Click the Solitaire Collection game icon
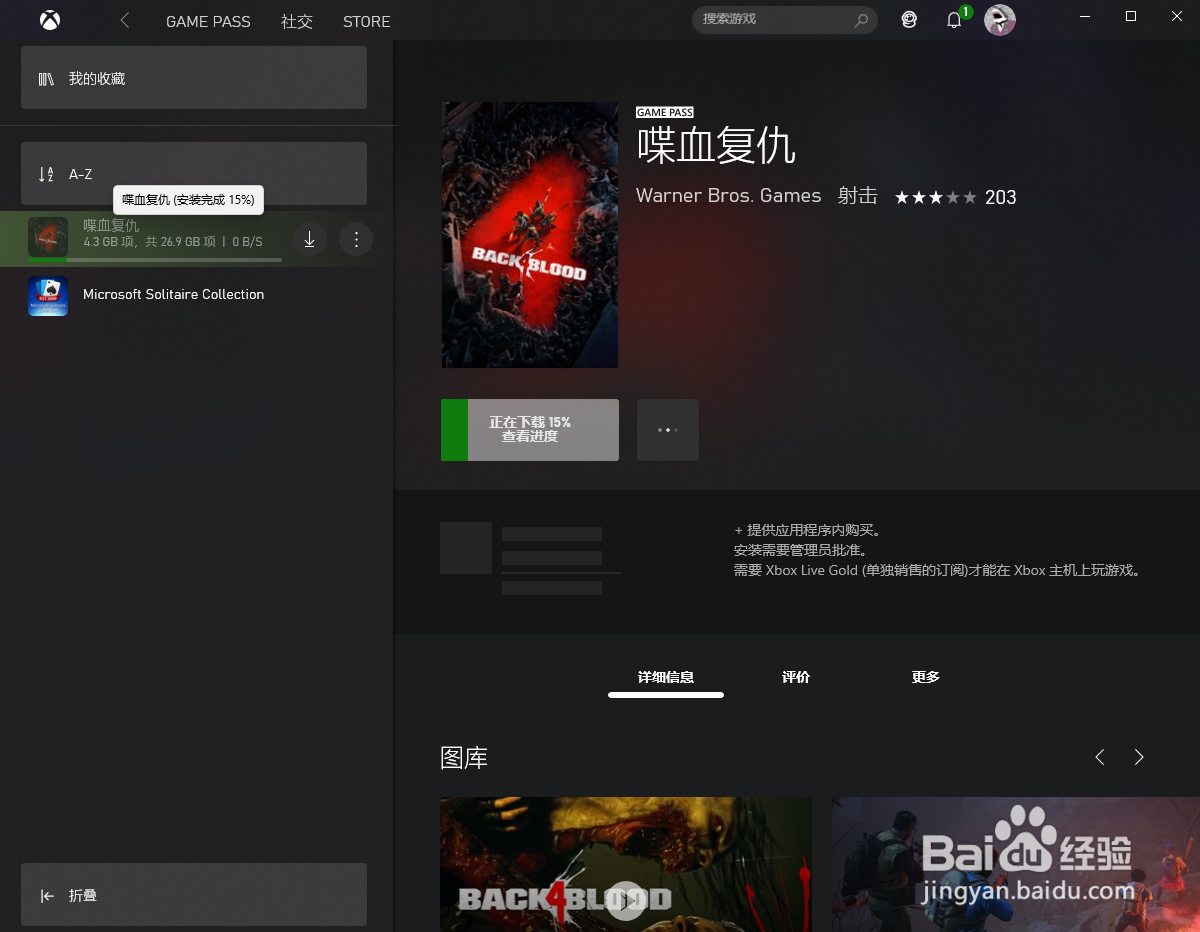Viewport: 1200px width, 932px height. (x=48, y=296)
